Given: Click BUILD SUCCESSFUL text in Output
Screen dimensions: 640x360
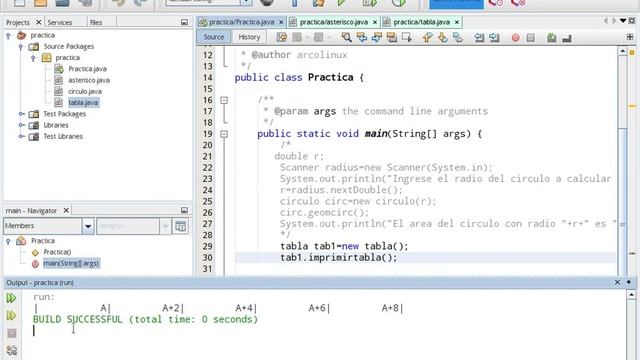Looking at the screenshot, I should pos(78,319).
